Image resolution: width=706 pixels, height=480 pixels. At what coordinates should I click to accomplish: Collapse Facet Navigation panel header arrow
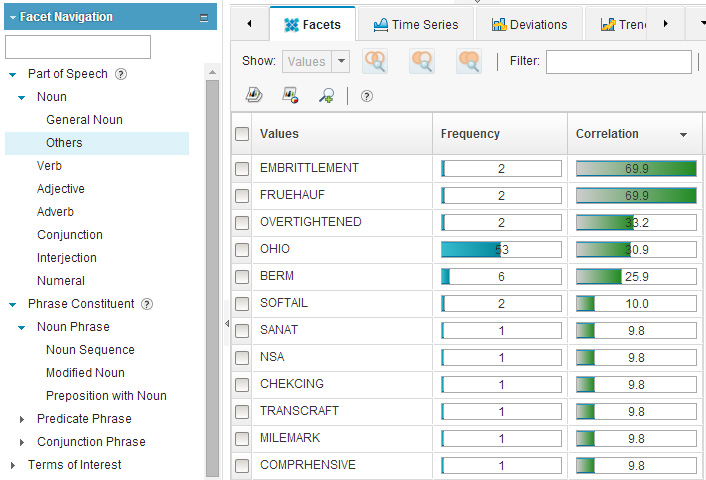(13, 18)
